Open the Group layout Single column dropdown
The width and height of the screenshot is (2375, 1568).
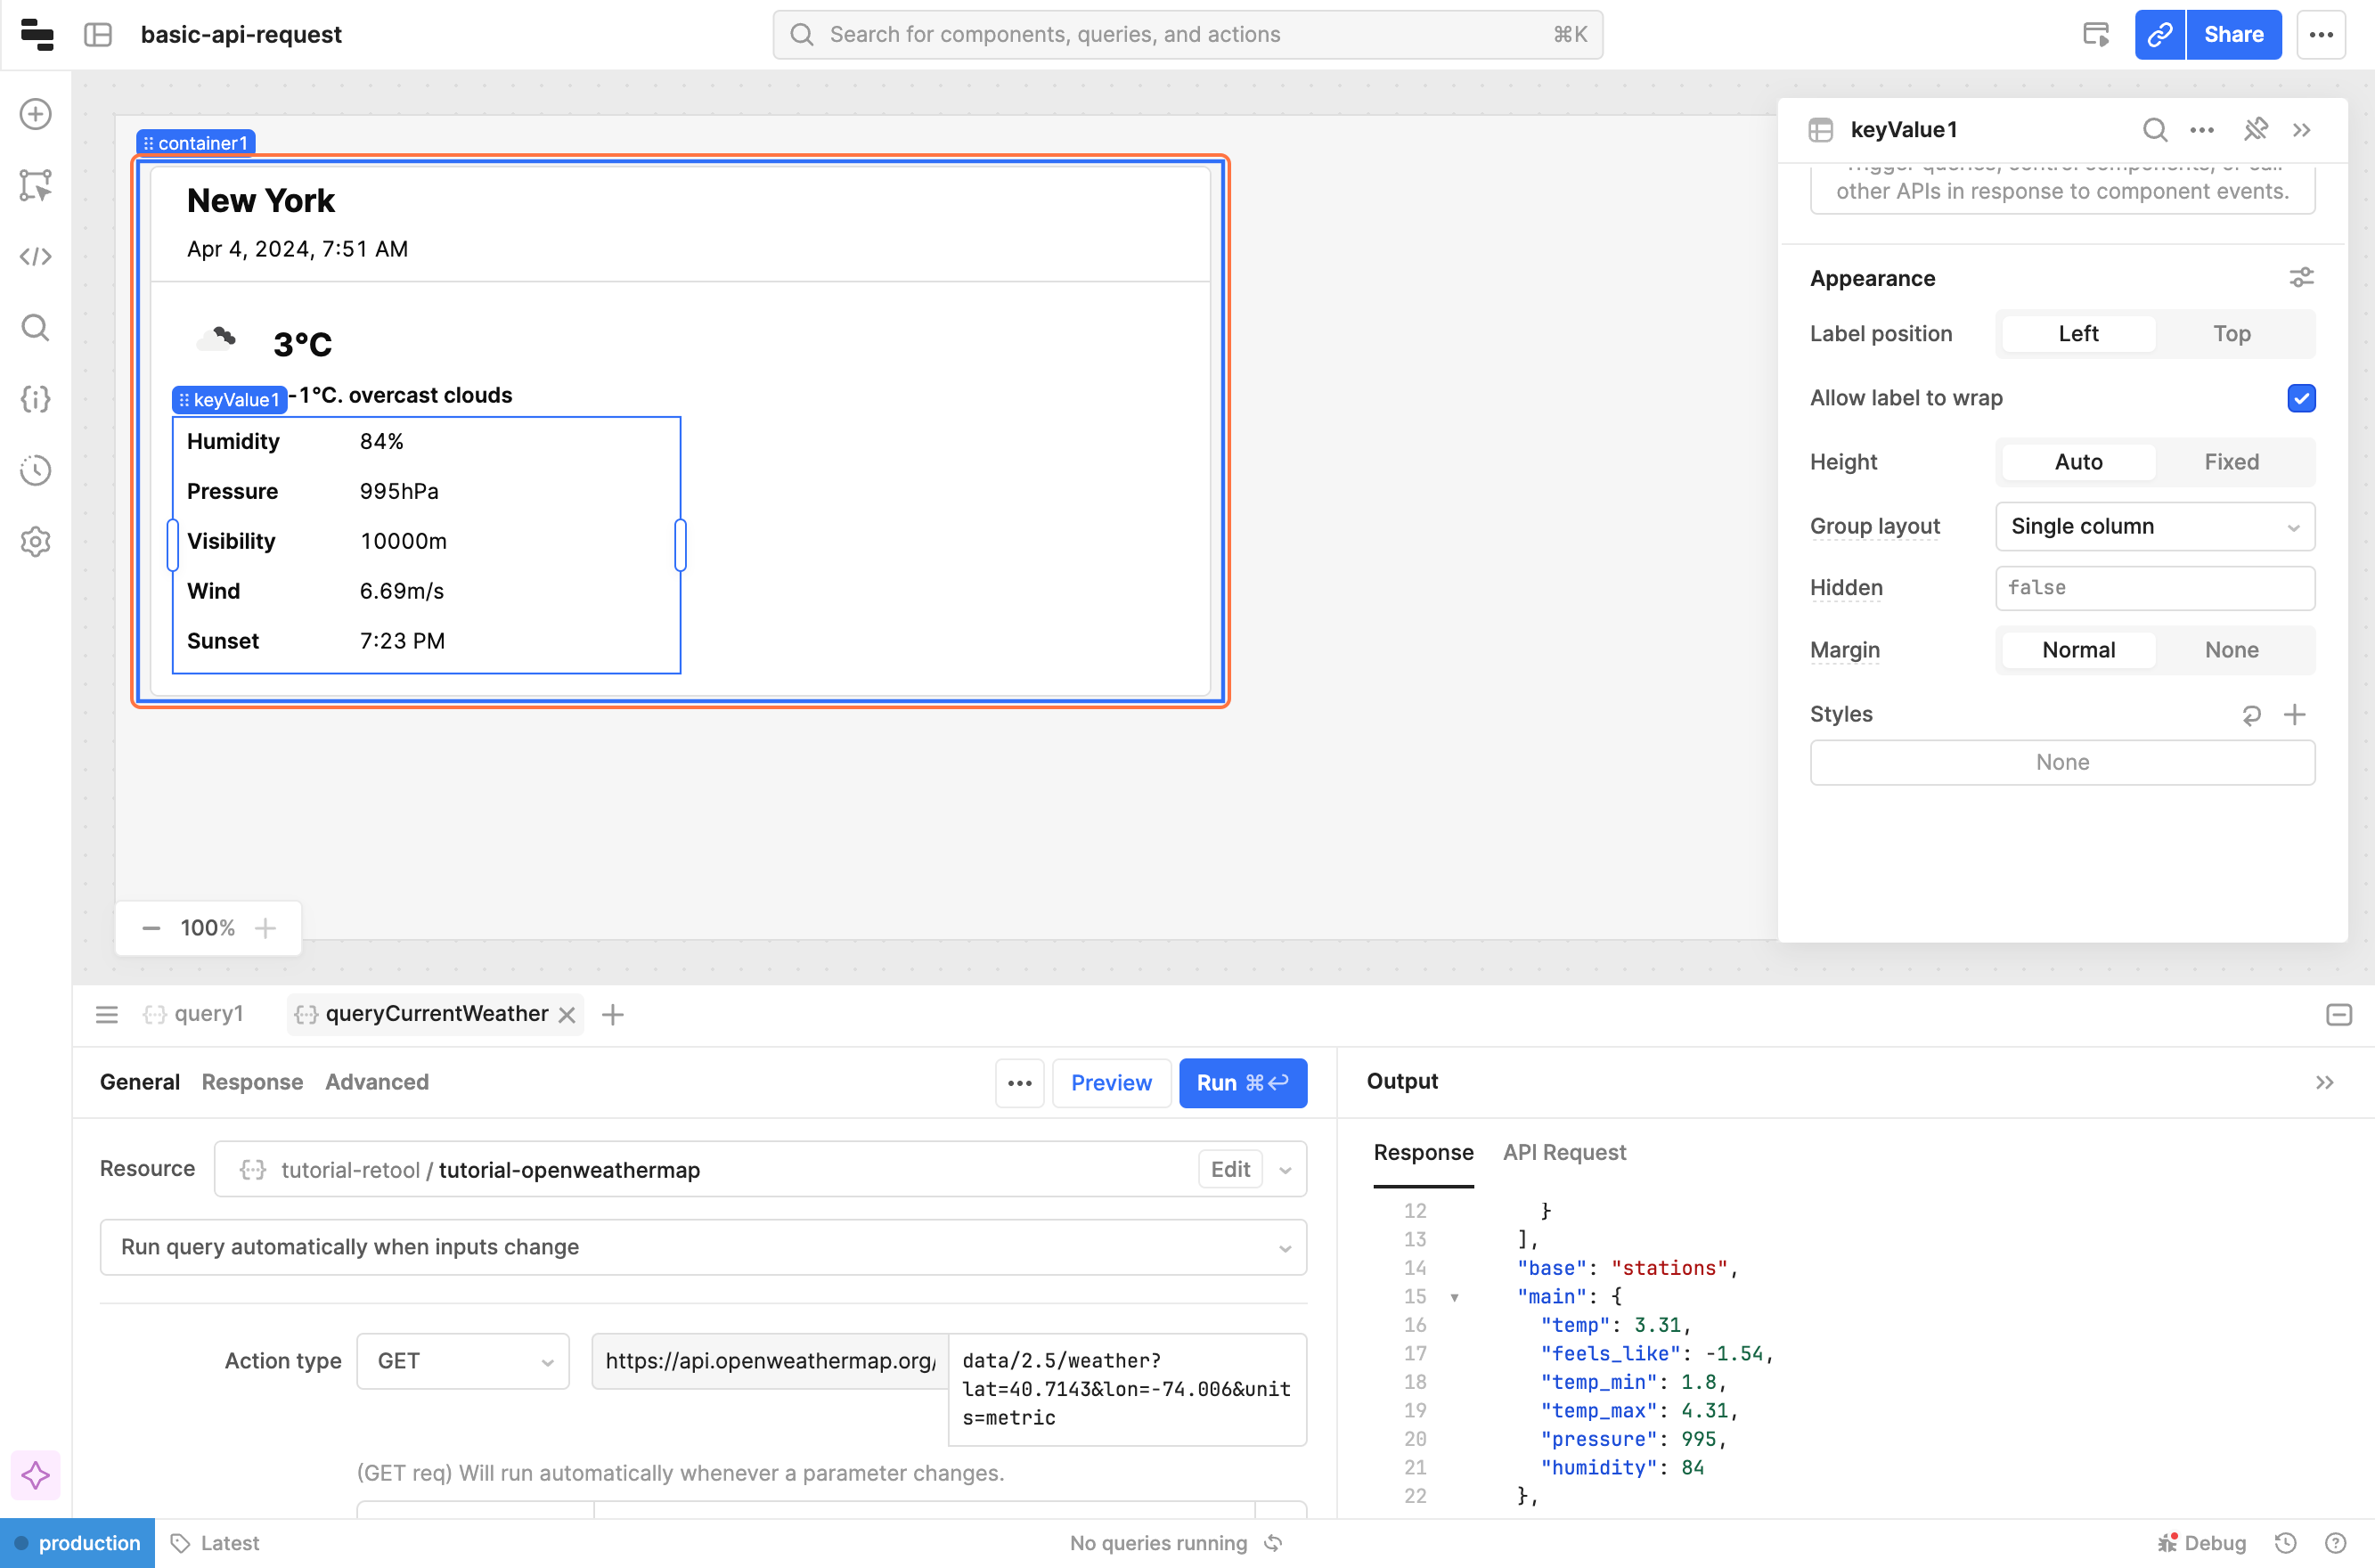click(2154, 526)
